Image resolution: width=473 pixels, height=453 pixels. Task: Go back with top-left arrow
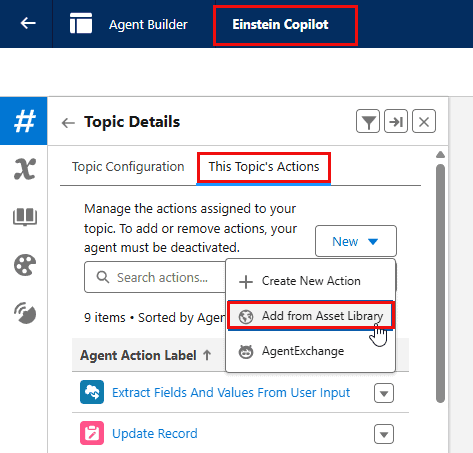[28, 23]
